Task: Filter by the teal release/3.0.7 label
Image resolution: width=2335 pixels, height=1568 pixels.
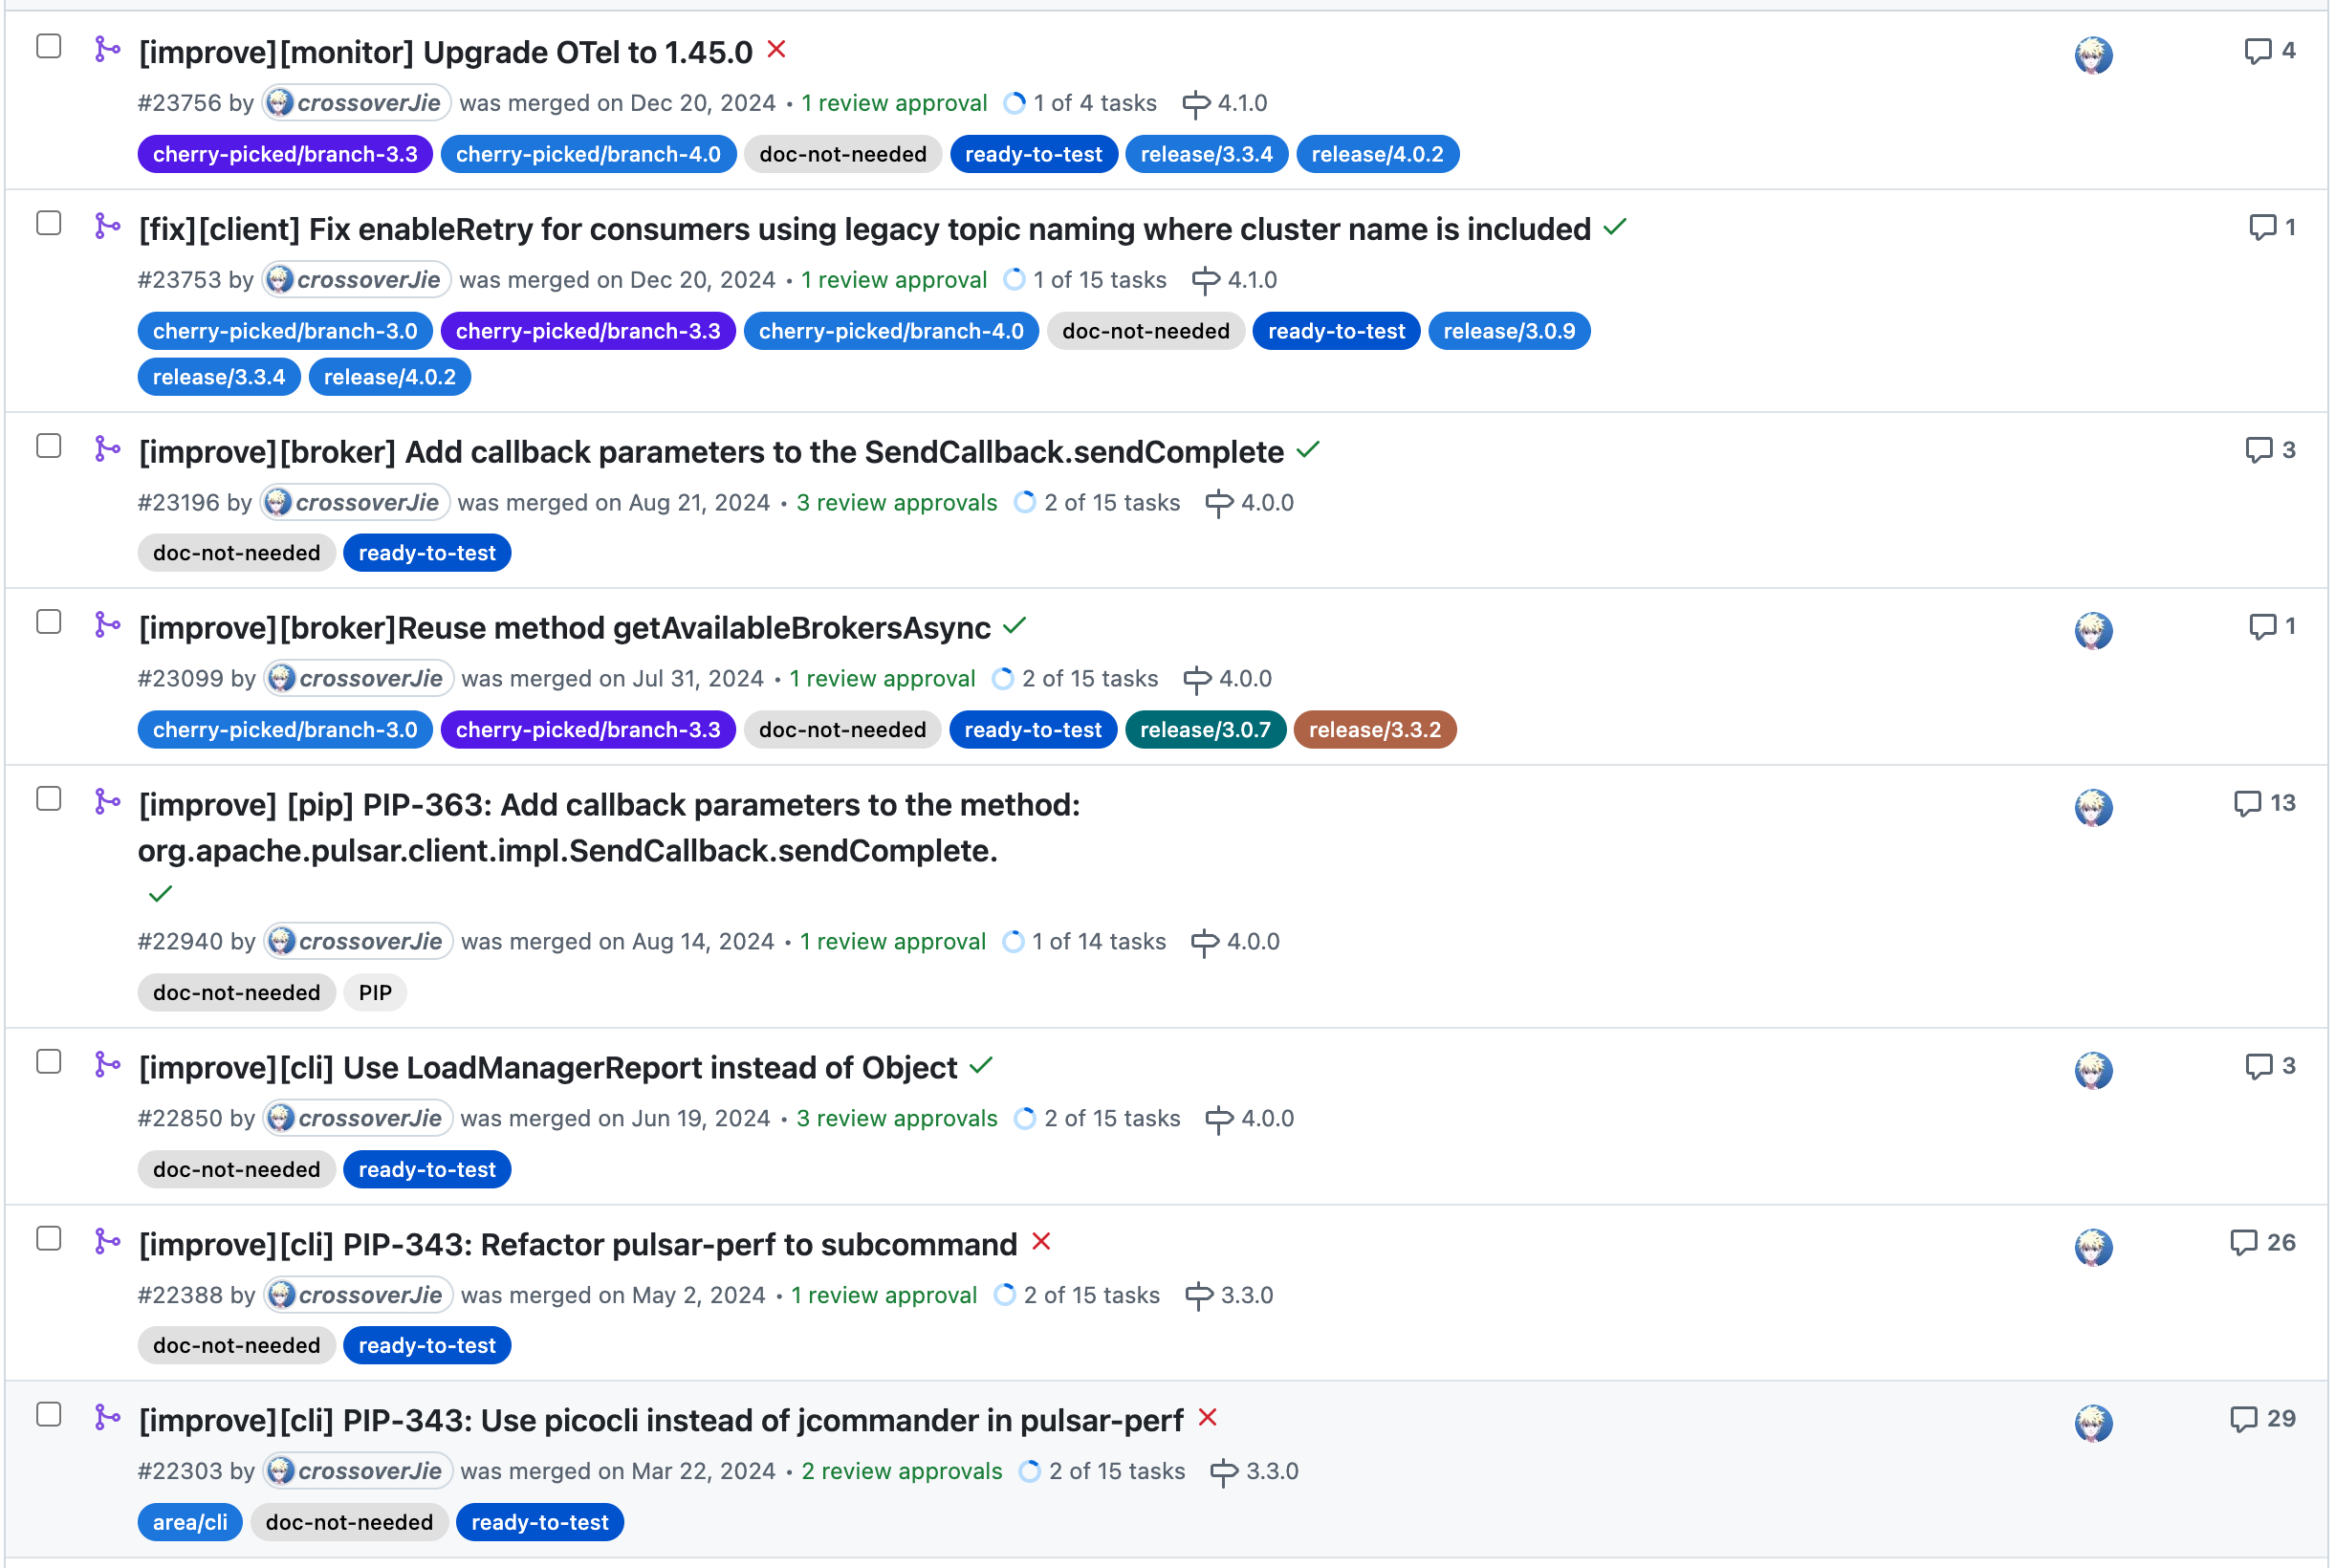Action: coord(1206,731)
